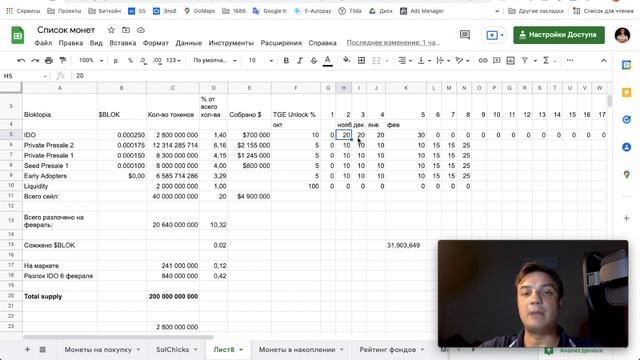
Task: Merge the selected cells
Action: (x=376, y=60)
